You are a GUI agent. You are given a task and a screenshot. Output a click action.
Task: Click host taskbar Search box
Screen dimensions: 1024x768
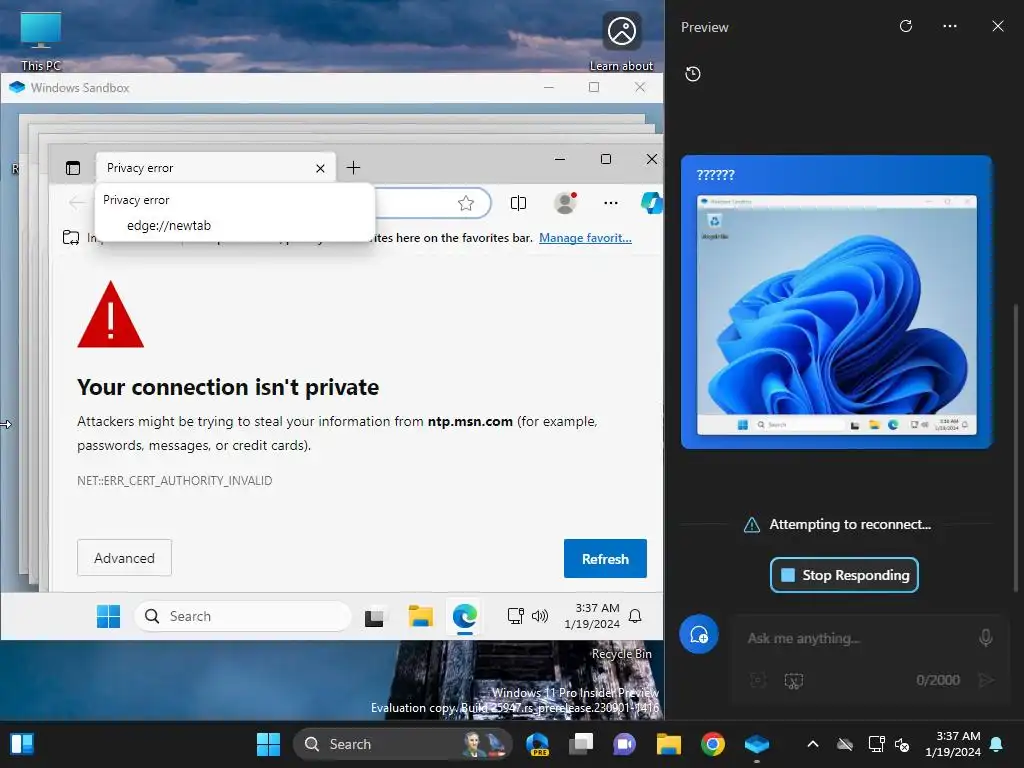coord(402,744)
